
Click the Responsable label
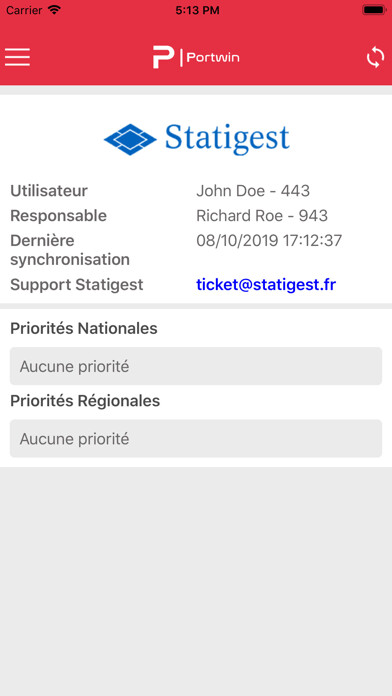pos(59,216)
